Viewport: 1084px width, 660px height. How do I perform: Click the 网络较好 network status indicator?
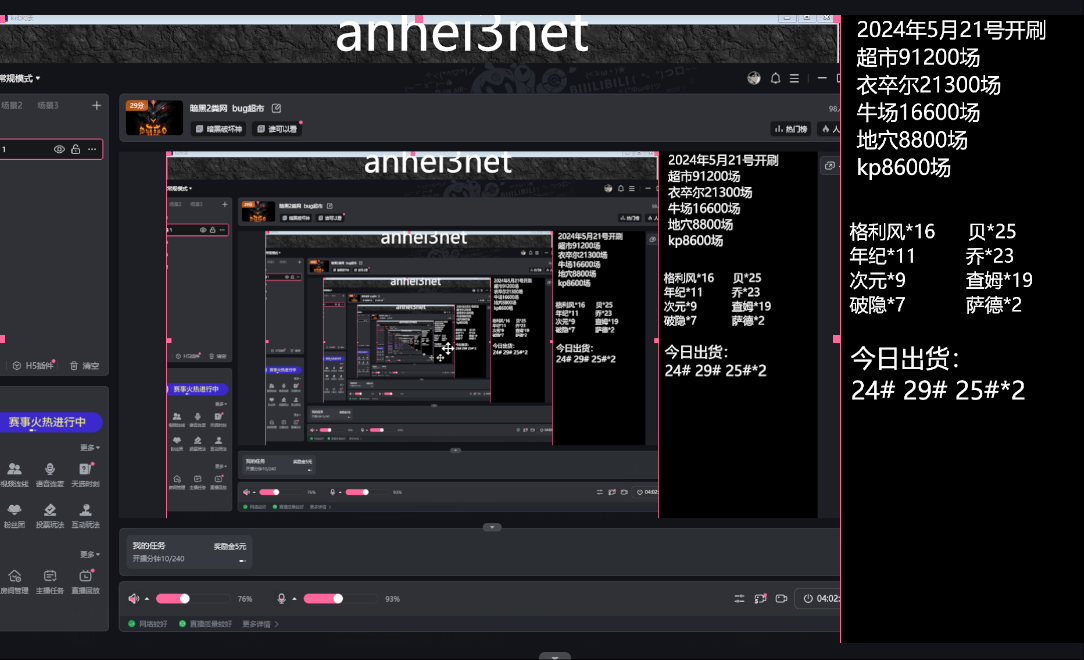click(x=148, y=624)
